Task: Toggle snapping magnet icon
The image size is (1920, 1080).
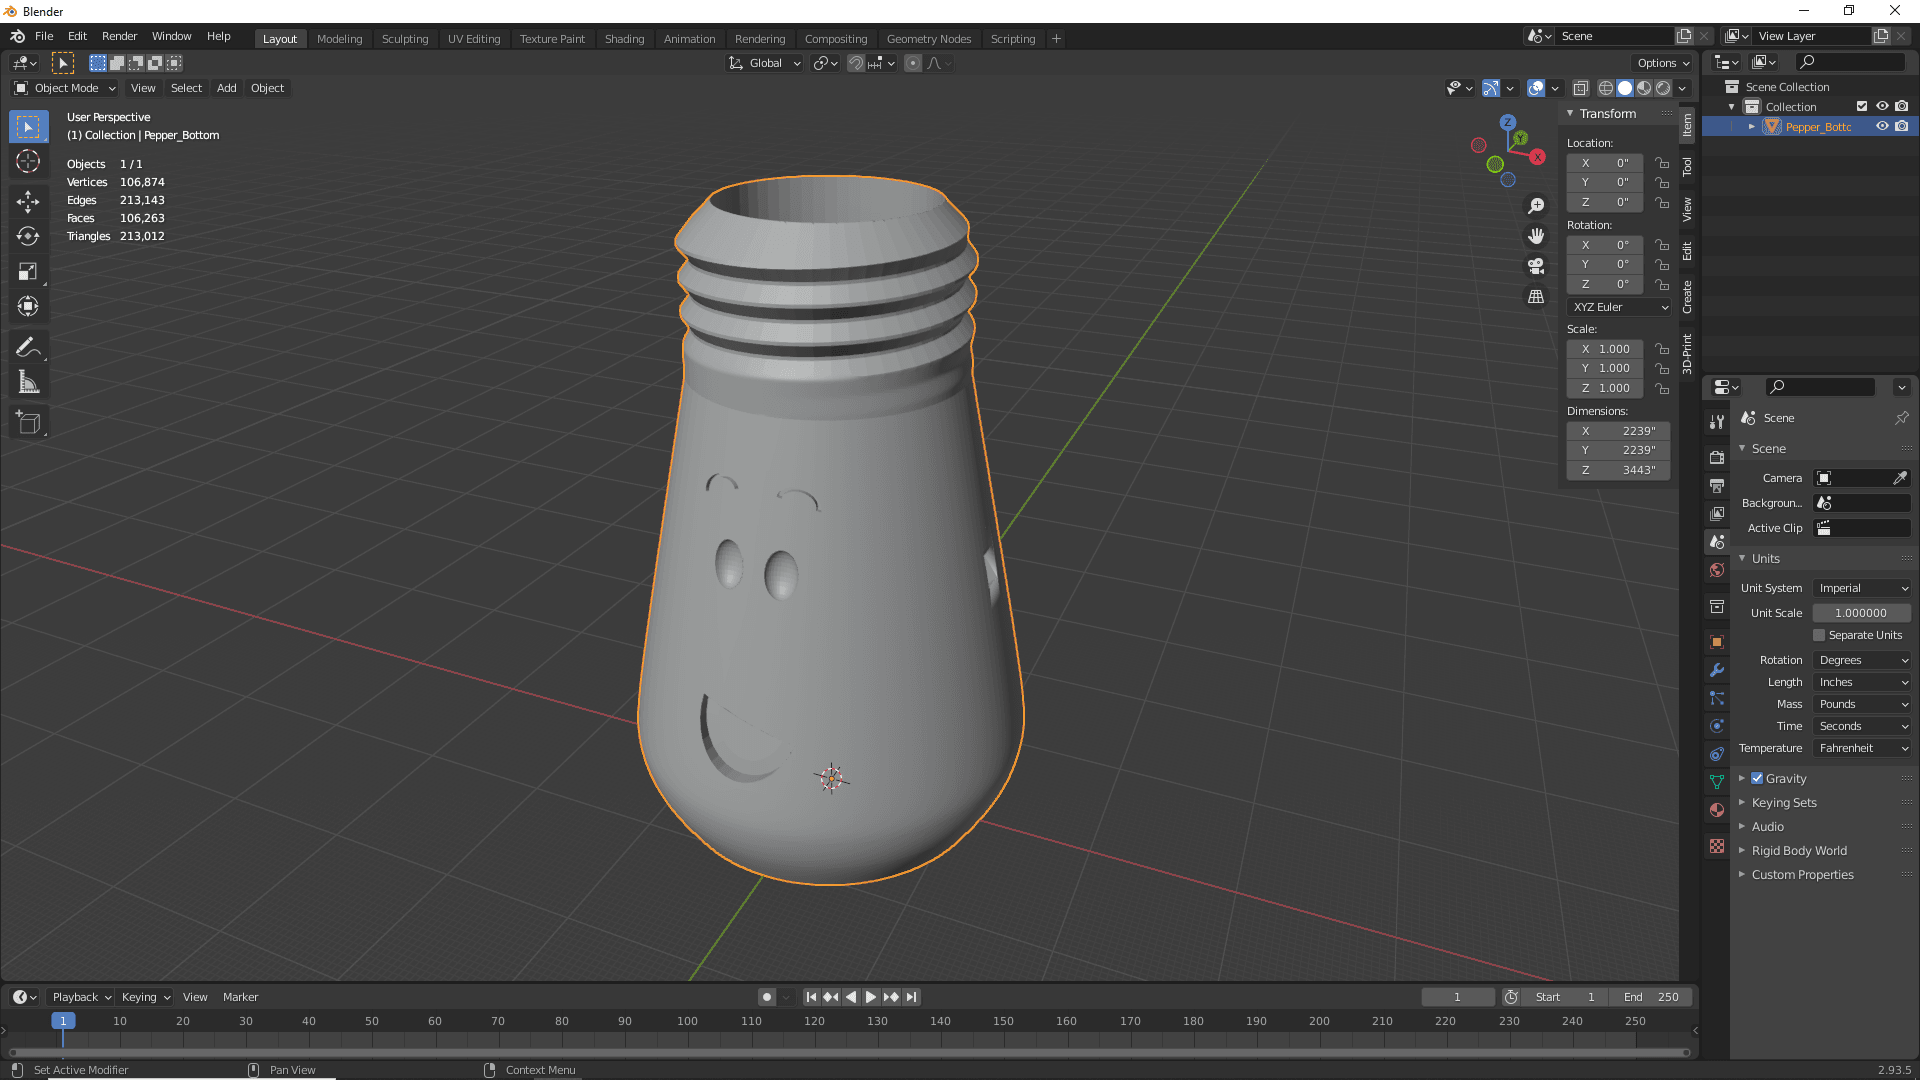Action: (856, 63)
